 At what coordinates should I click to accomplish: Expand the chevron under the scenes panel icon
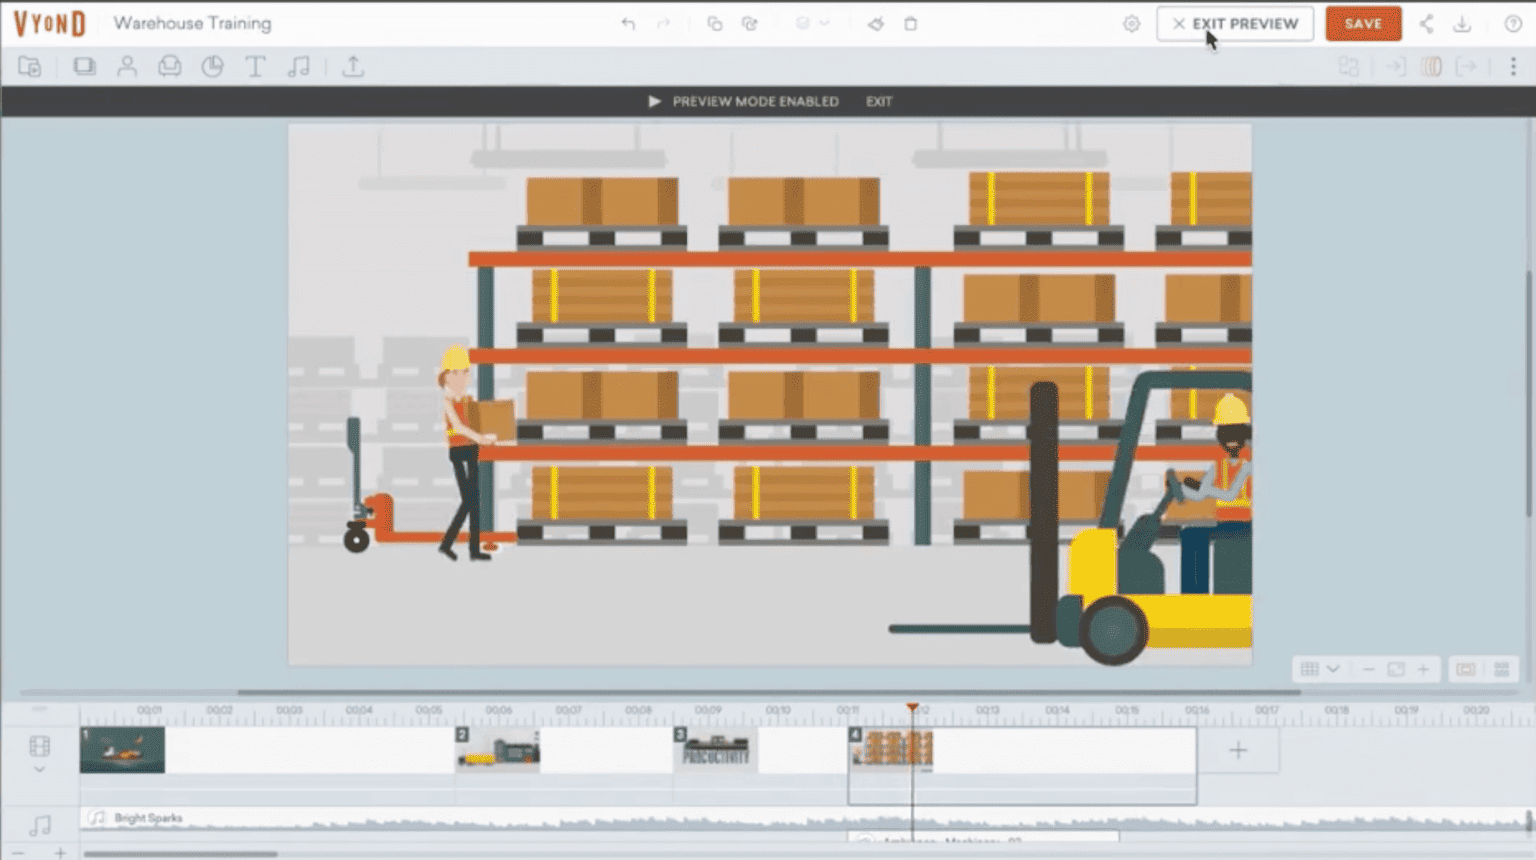[40, 770]
